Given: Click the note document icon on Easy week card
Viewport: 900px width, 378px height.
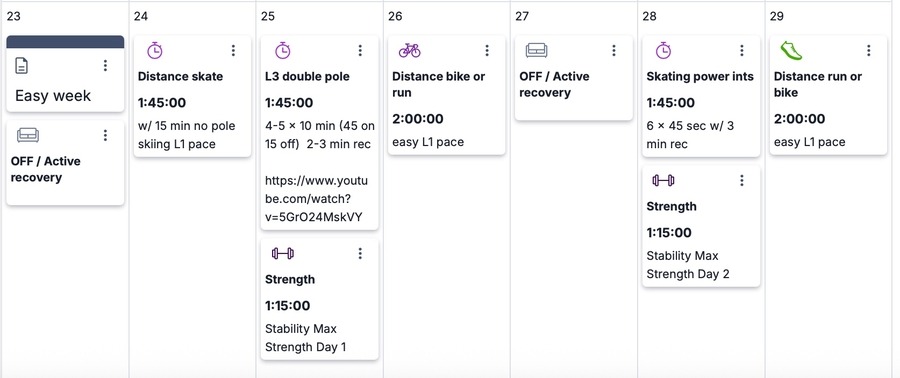Looking at the screenshot, I should [21, 66].
